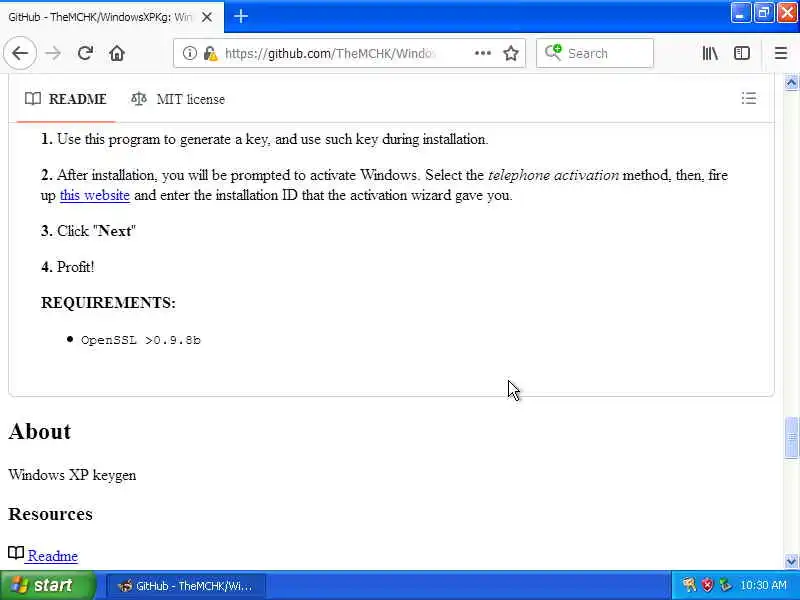Viewport: 800px width, 600px height.
Task: Click the forward navigation arrow
Action: pos(53,53)
